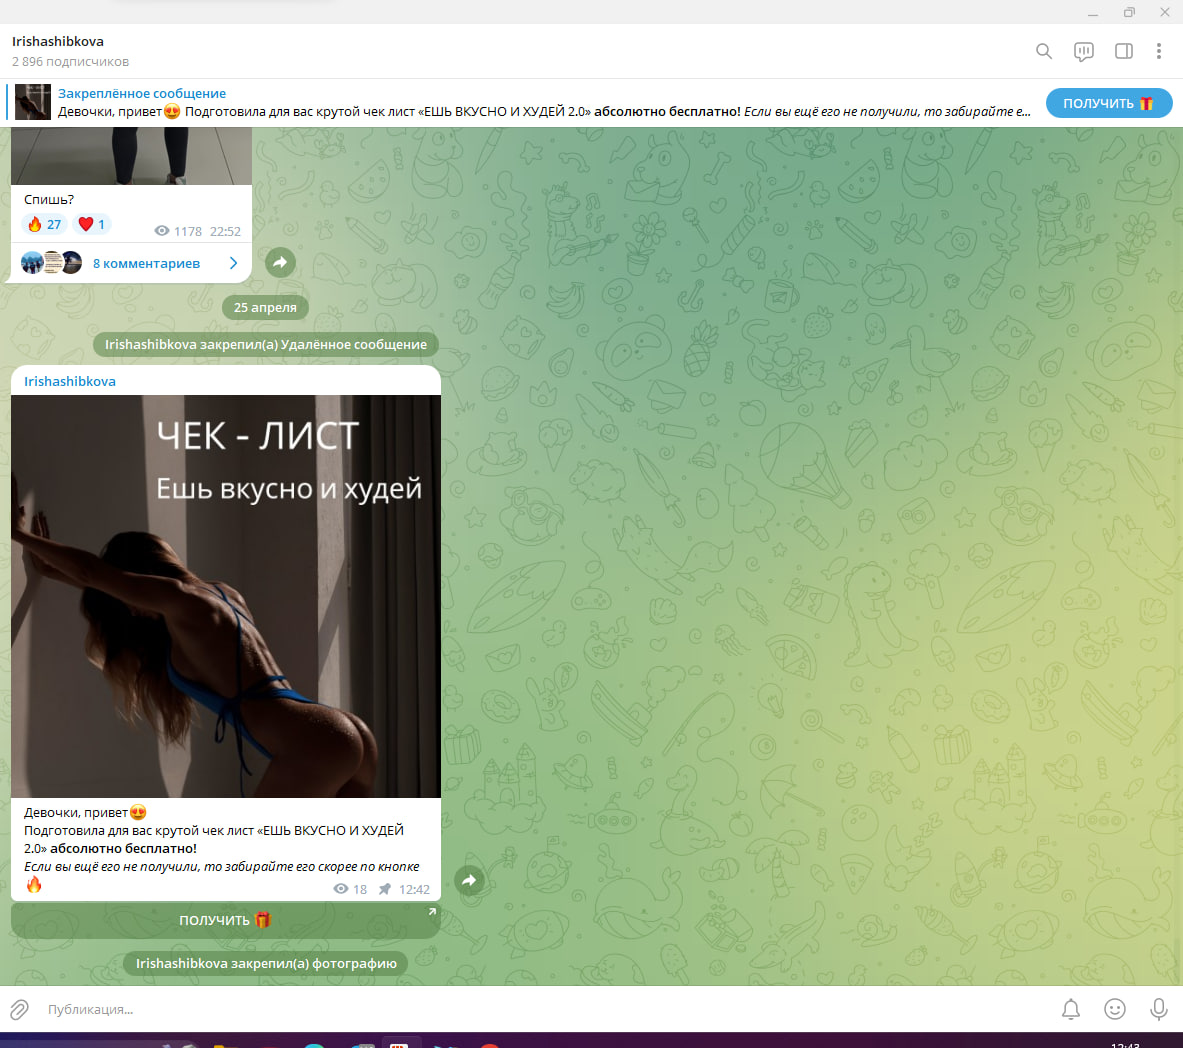Focus the Публикация message input field
This screenshot has height=1048, width=1183.
point(543,1010)
